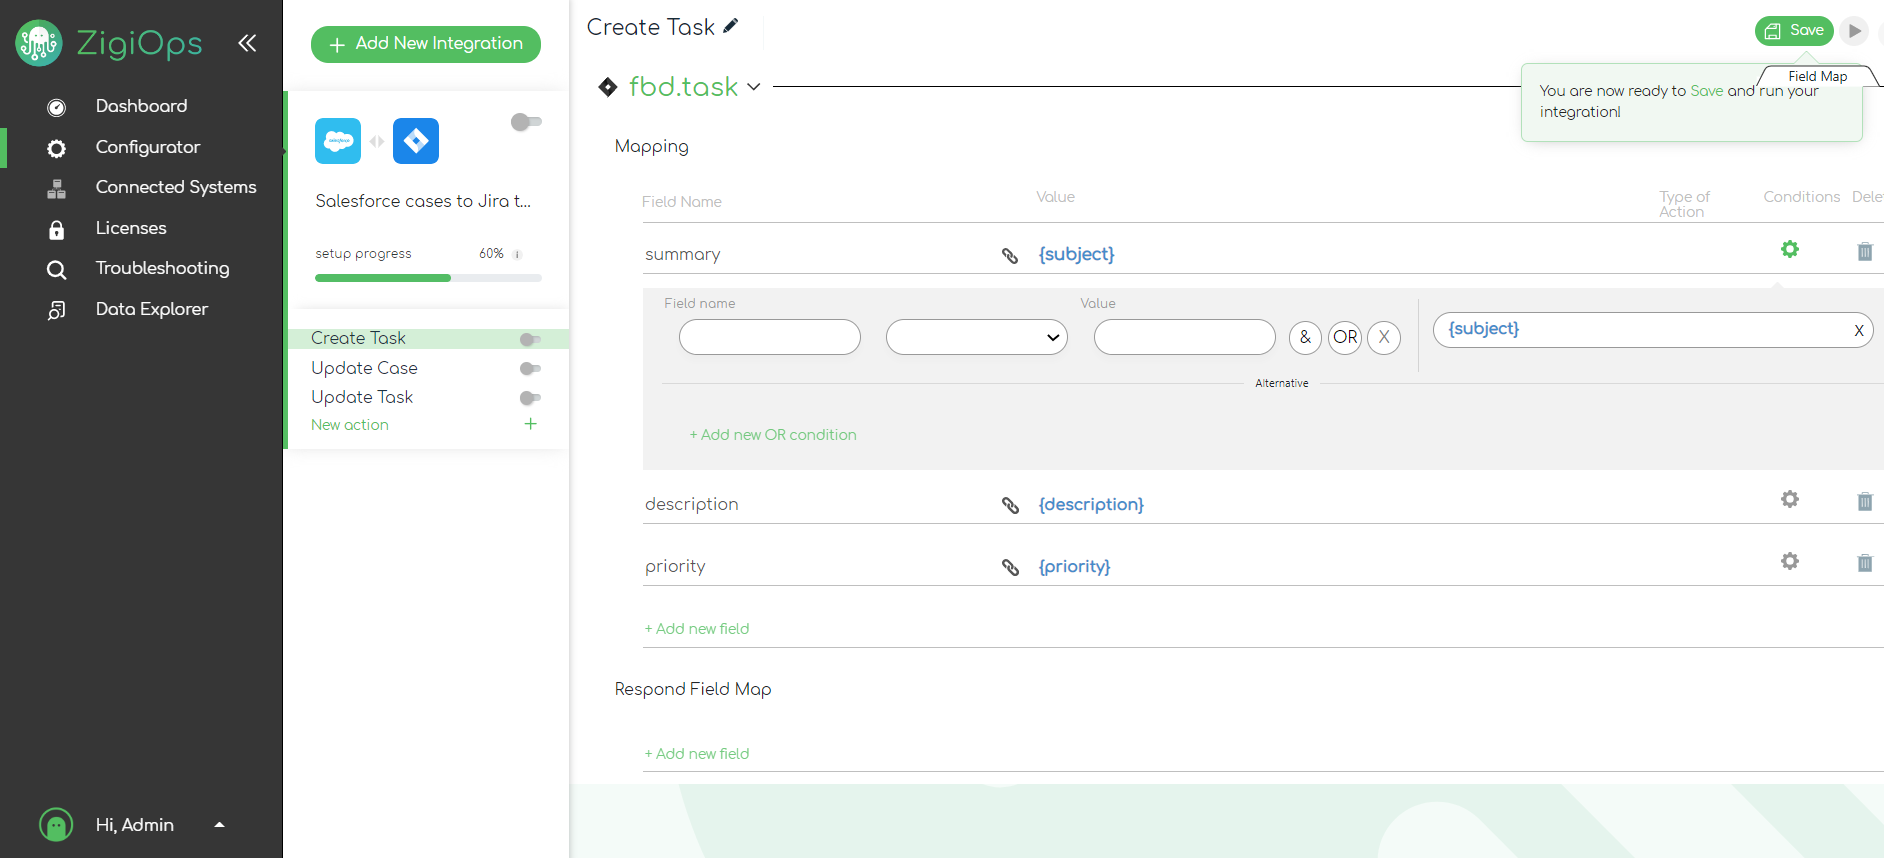Expand the Hi, Admin user menu arrow

(220, 825)
